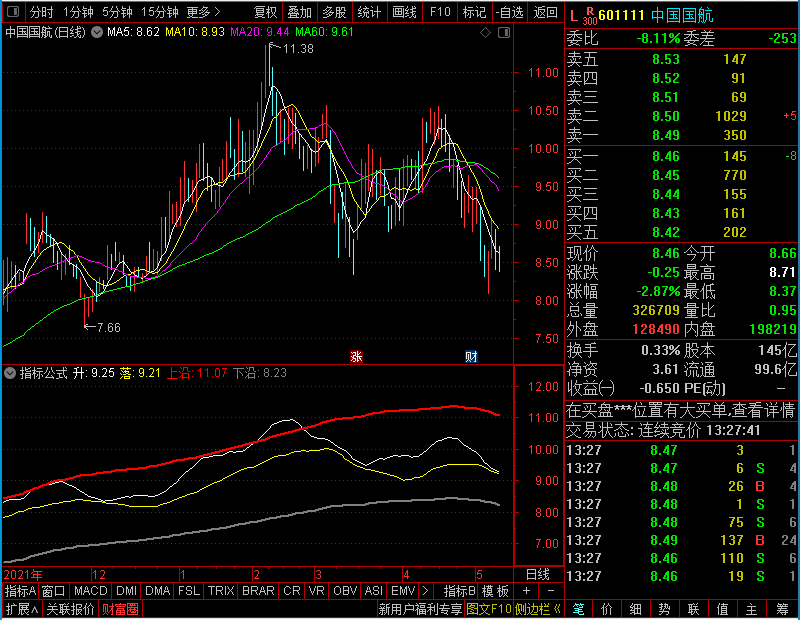Open F10 company info
The image size is (800, 620).
coord(440,12)
